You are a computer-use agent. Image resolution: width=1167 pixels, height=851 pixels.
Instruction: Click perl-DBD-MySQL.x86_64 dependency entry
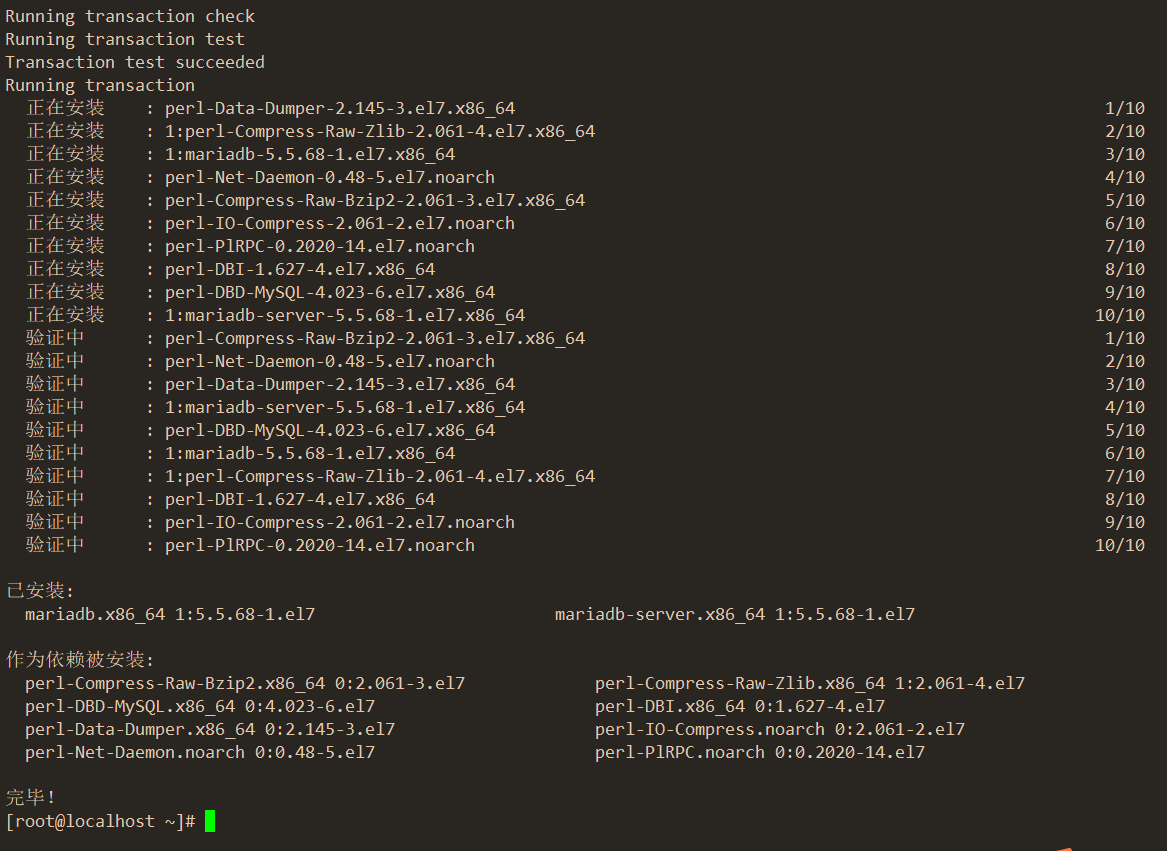coord(200,707)
